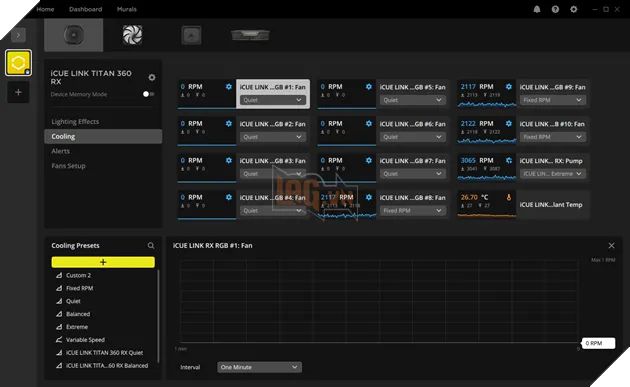Select the flat bar-shaped device thumbnail
The width and height of the screenshot is (630, 387).
250,35
